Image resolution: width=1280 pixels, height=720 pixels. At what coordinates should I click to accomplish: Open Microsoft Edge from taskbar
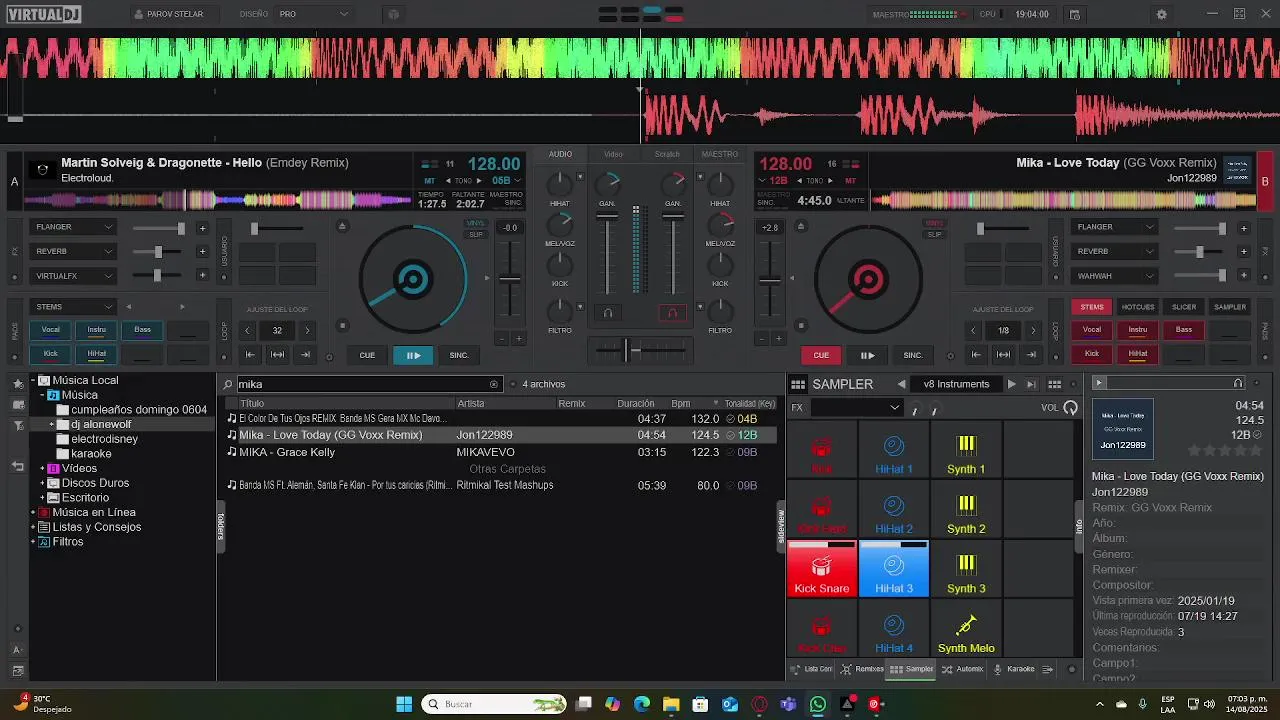coord(642,704)
